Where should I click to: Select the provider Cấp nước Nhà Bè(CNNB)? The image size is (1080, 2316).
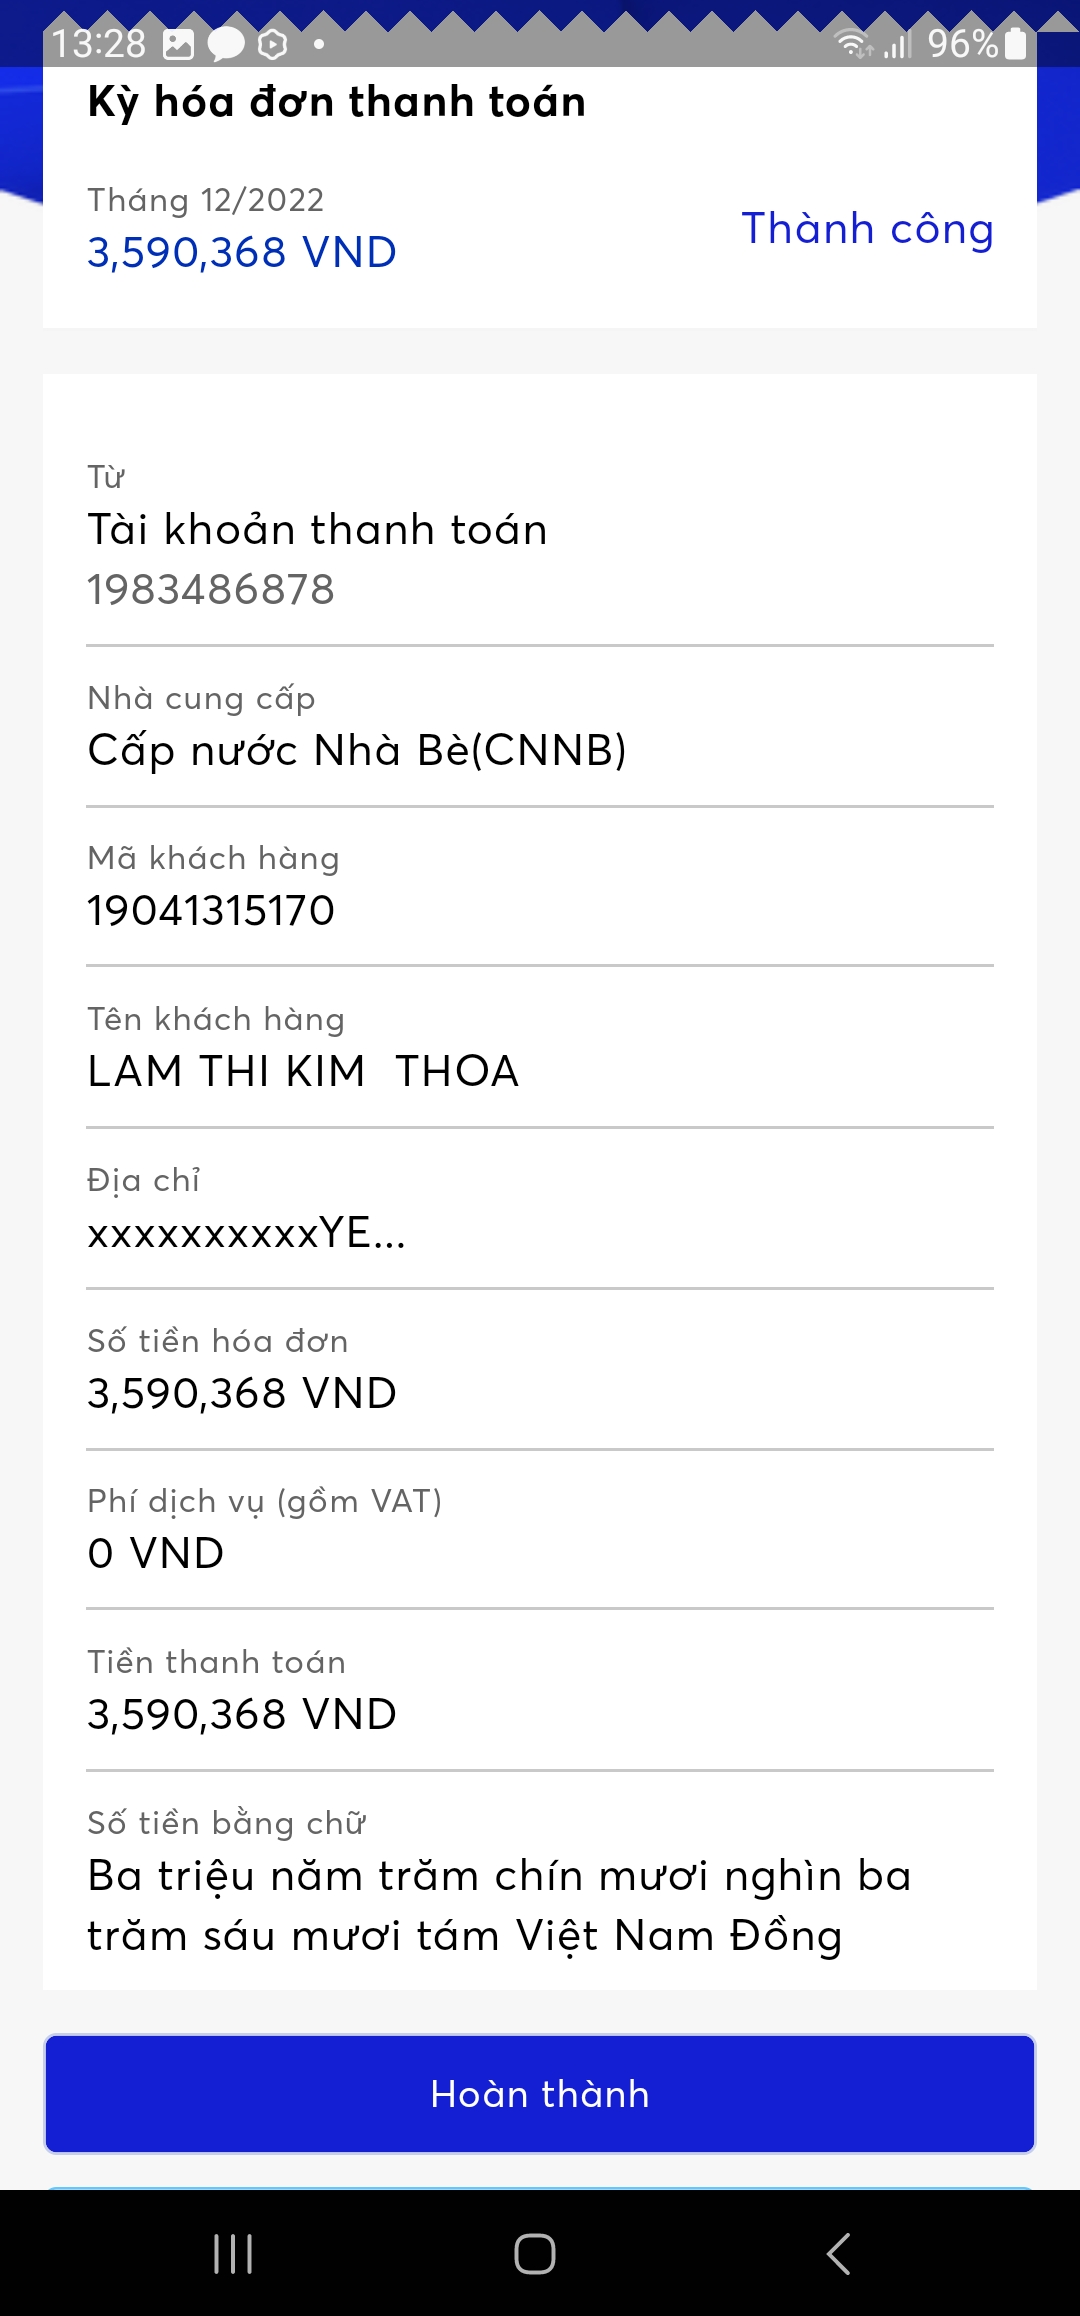[357, 750]
